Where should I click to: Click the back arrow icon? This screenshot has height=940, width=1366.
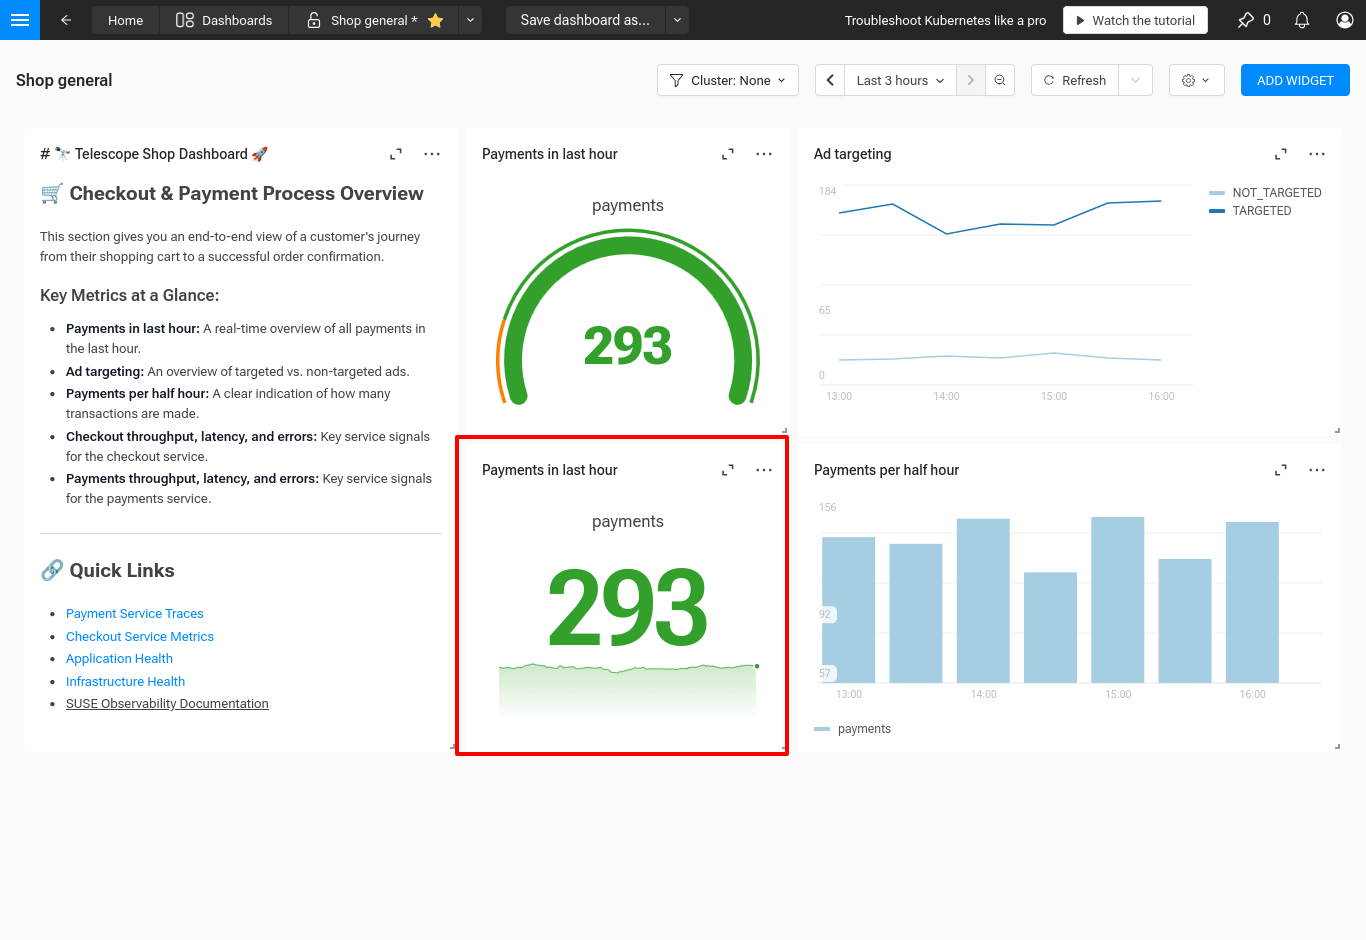tap(66, 20)
